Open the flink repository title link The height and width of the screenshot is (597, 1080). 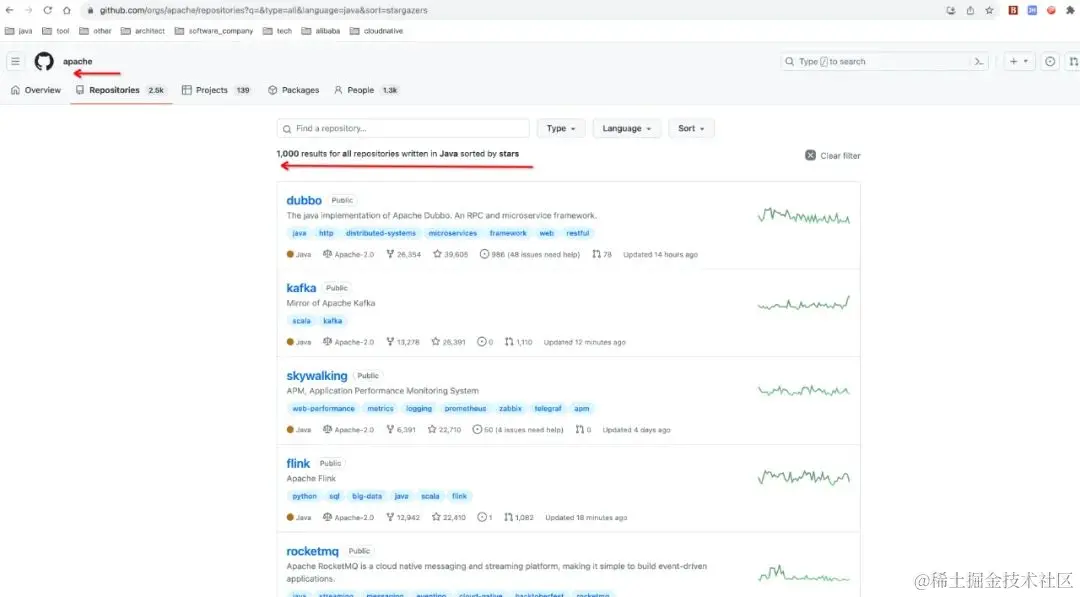point(298,463)
